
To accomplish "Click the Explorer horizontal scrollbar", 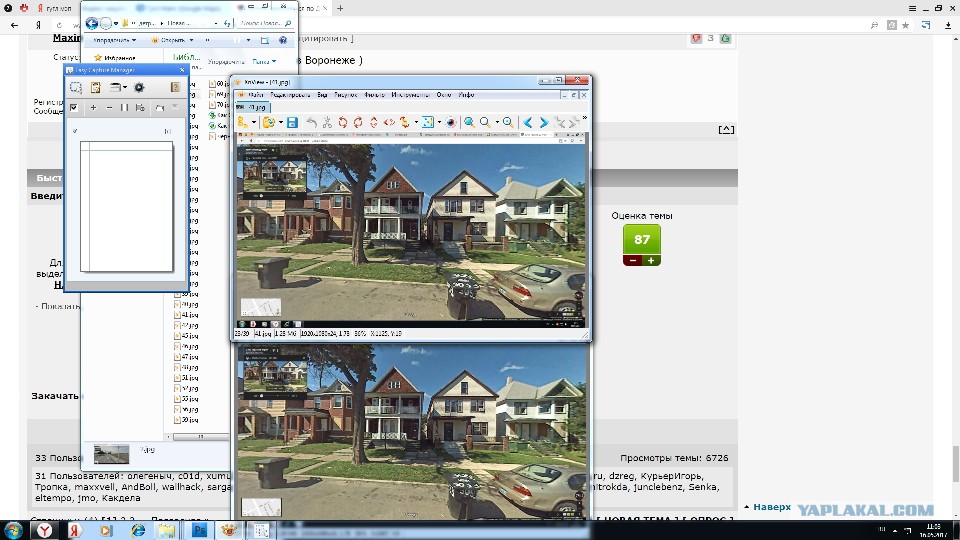I will (200, 437).
